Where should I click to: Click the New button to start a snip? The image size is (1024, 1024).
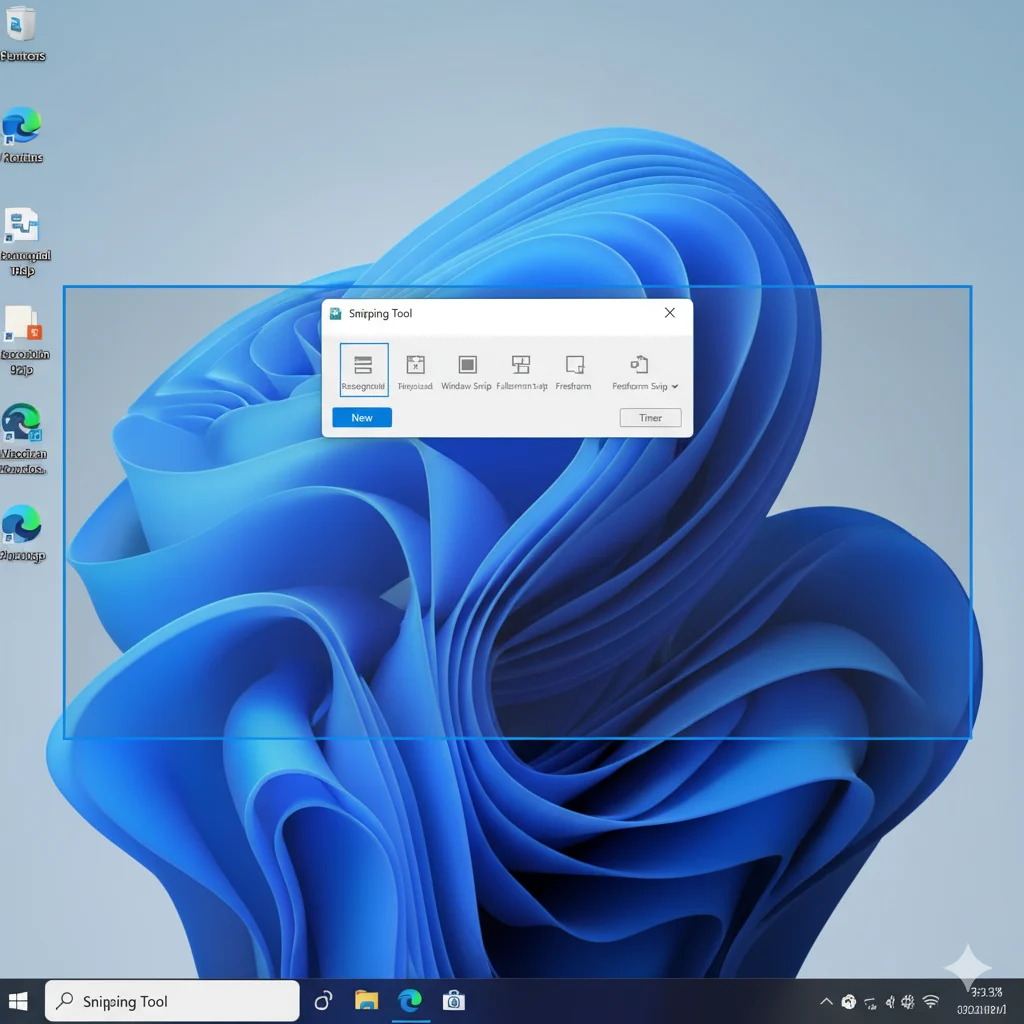(361, 417)
